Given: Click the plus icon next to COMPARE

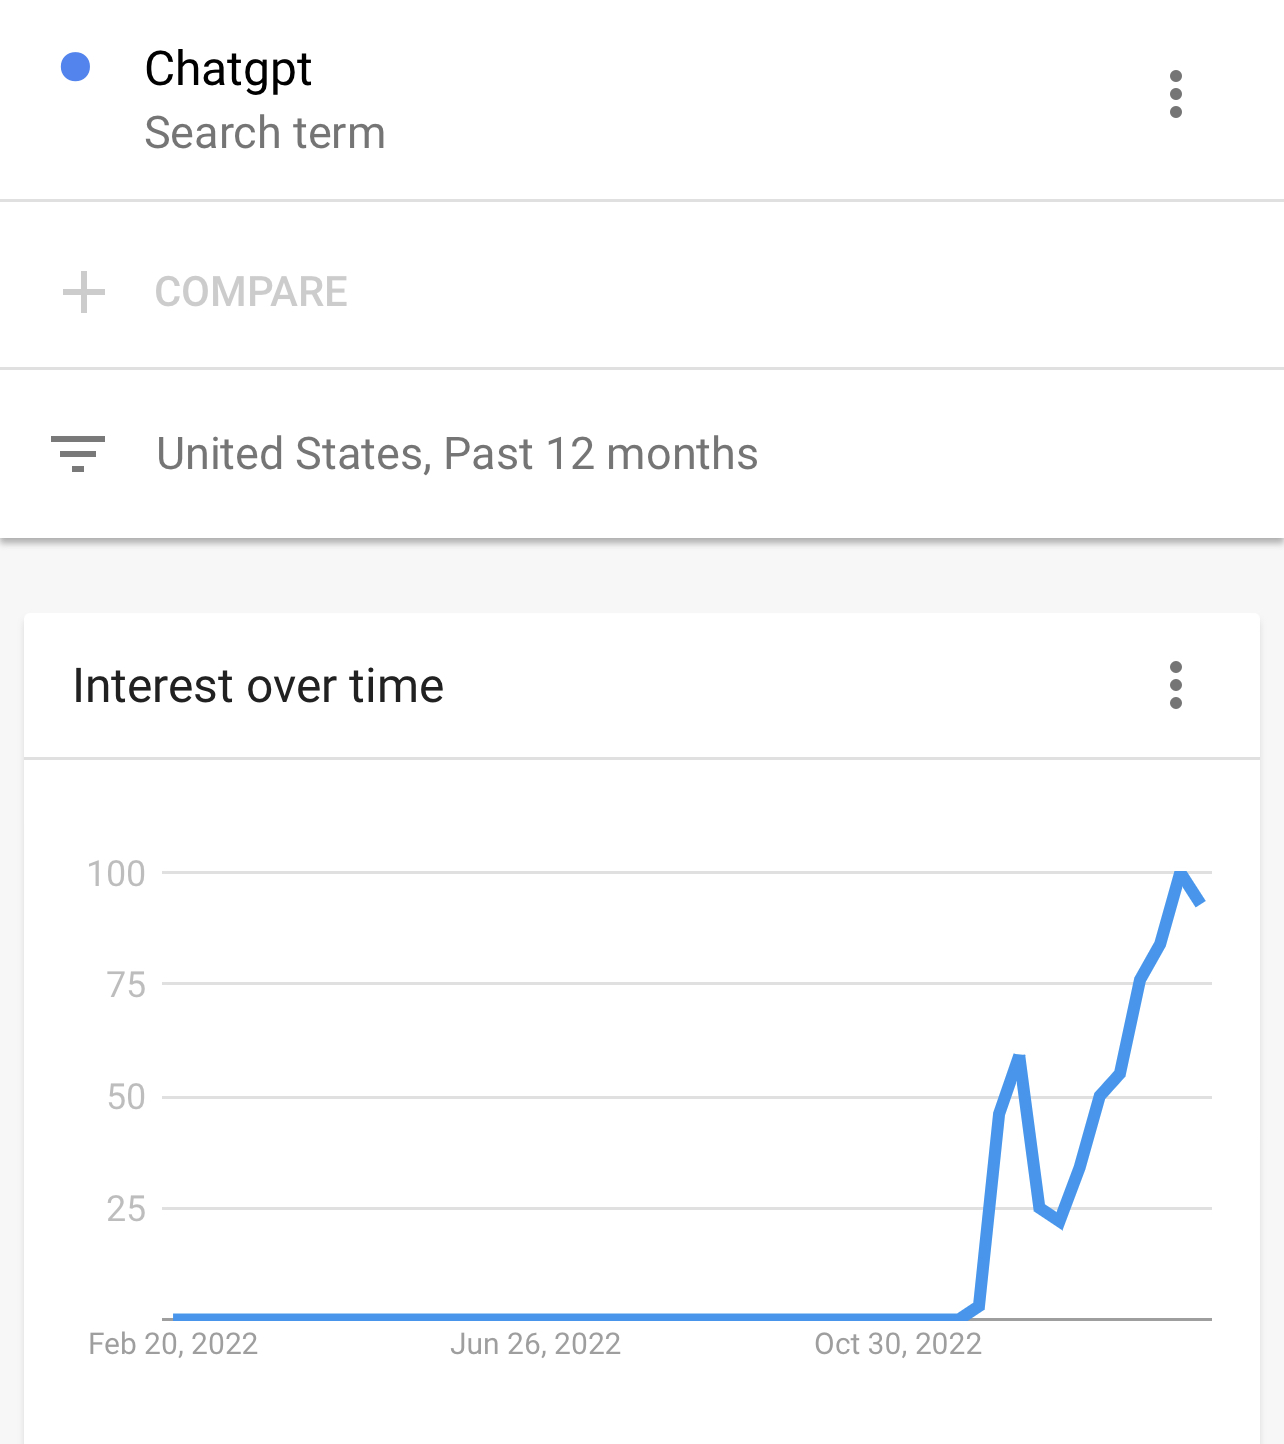Looking at the screenshot, I should tap(84, 292).
